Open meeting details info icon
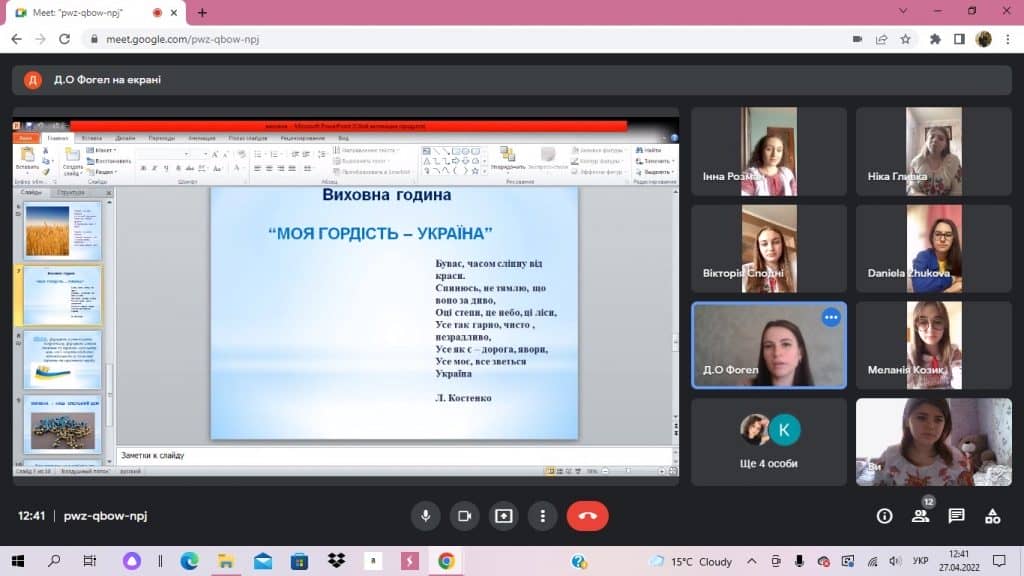 point(884,516)
